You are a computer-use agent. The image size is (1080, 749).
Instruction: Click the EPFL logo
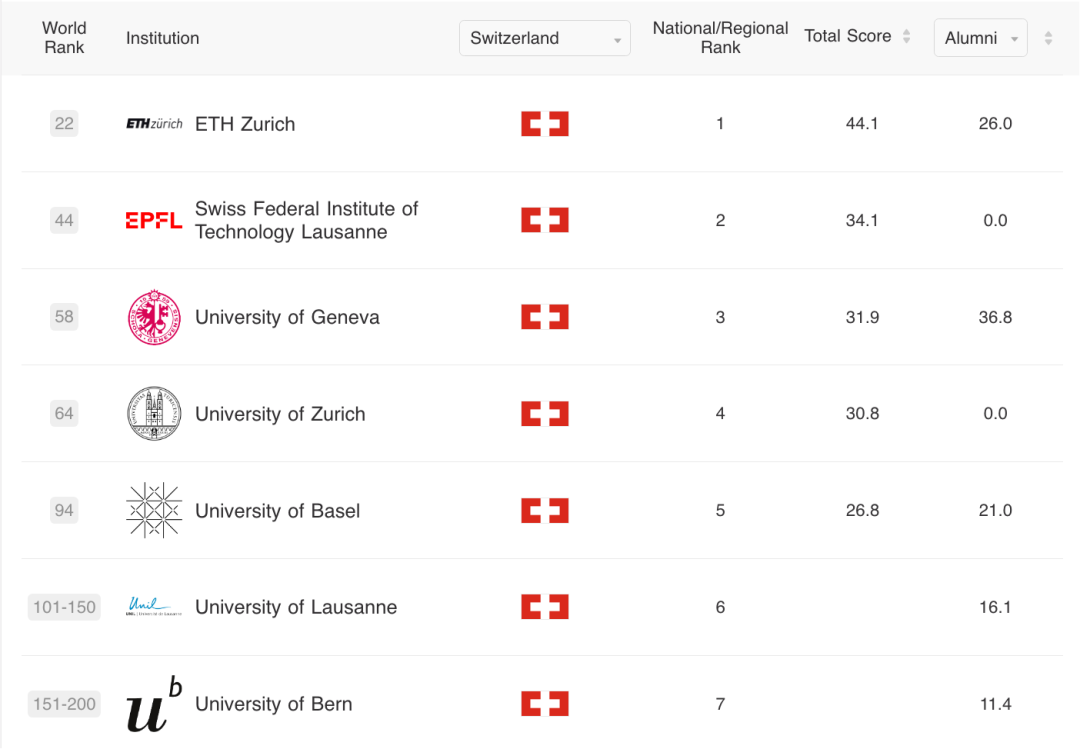pos(154,220)
